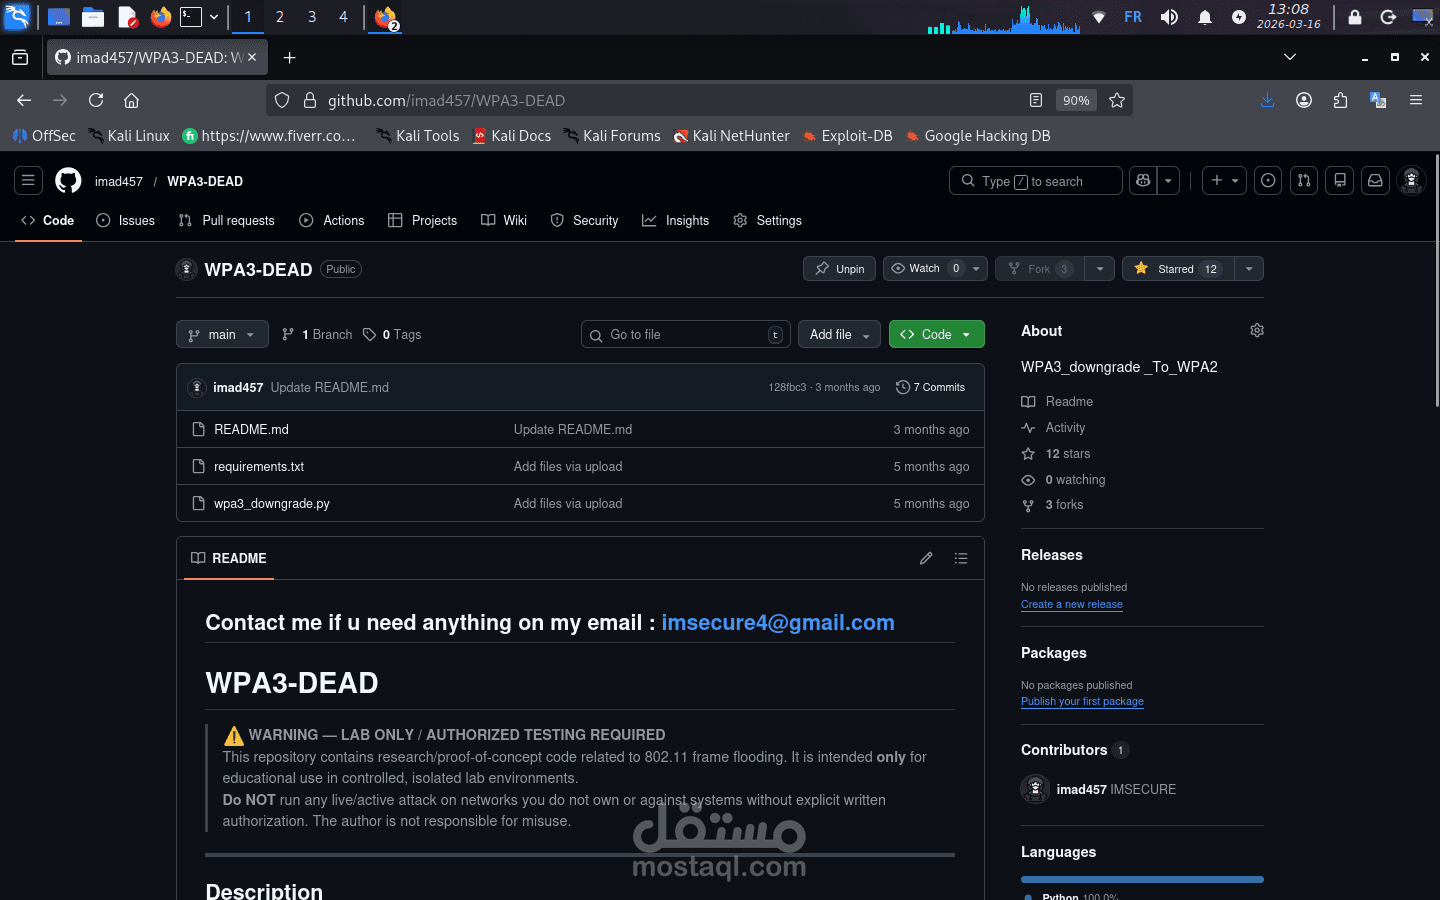Unpin the repository from profile

(839, 268)
